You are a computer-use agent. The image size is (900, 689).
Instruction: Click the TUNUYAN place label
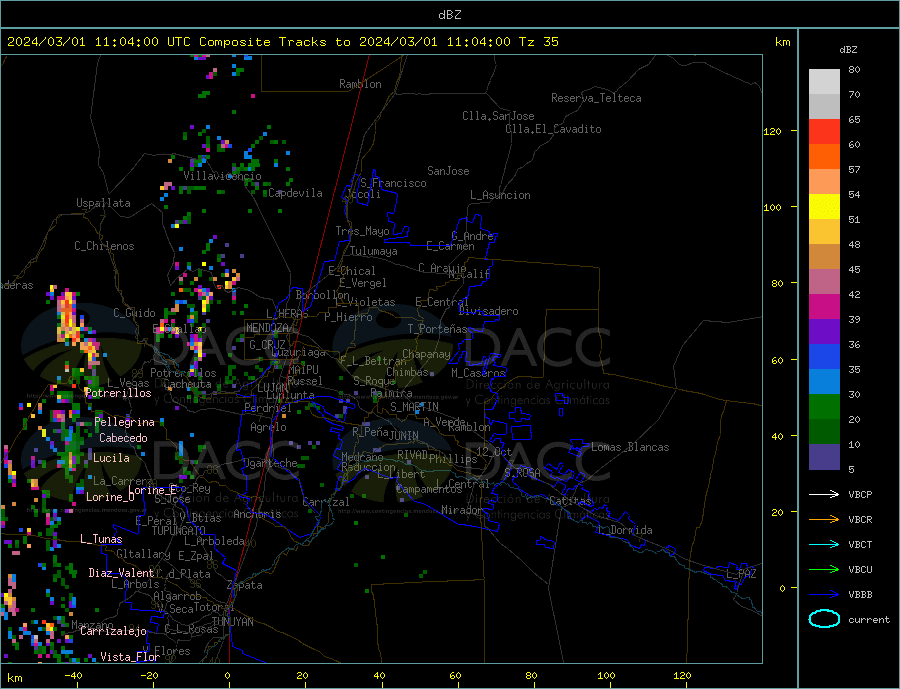click(x=232, y=622)
